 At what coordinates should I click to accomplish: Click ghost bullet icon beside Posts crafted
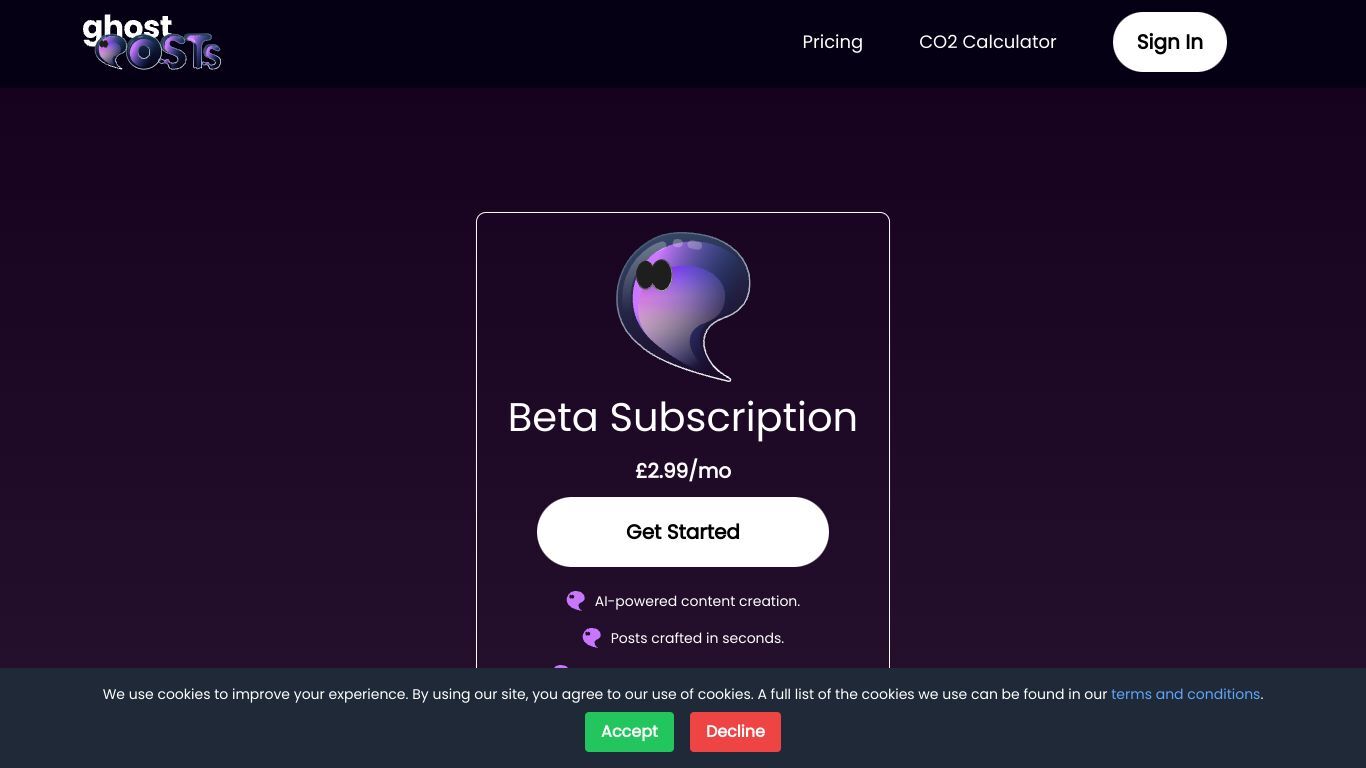tap(592, 638)
